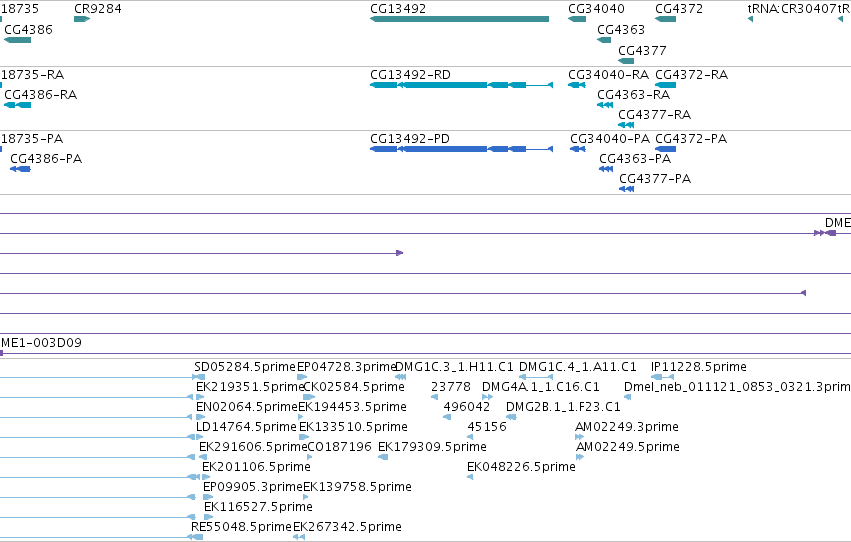Select the CG13492-PD protein feature
The height and width of the screenshot is (542, 851).
[461, 149]
